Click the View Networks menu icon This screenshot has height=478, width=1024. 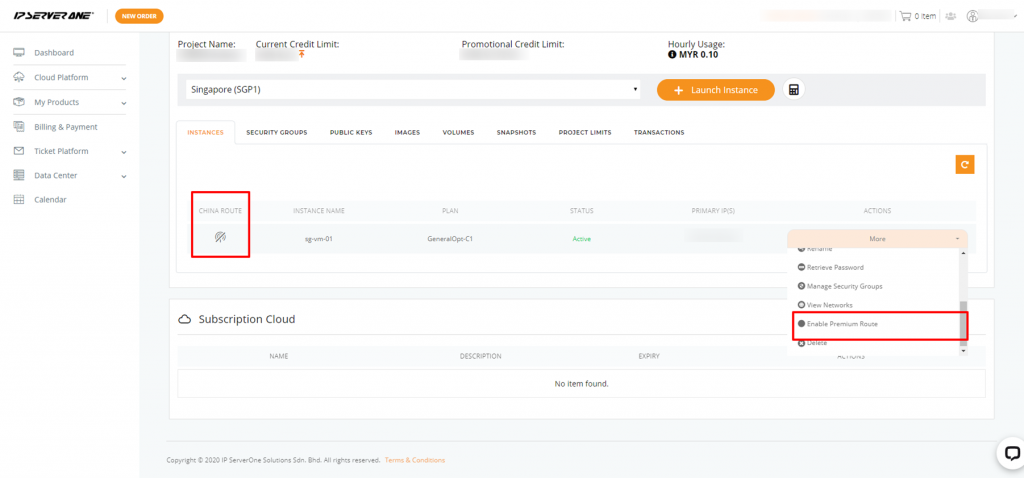coord(801,305)
